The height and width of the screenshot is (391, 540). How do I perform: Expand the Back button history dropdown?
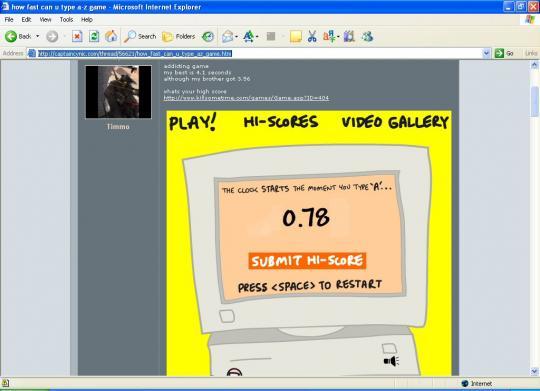pyautogui.click(x=38, y=37)
